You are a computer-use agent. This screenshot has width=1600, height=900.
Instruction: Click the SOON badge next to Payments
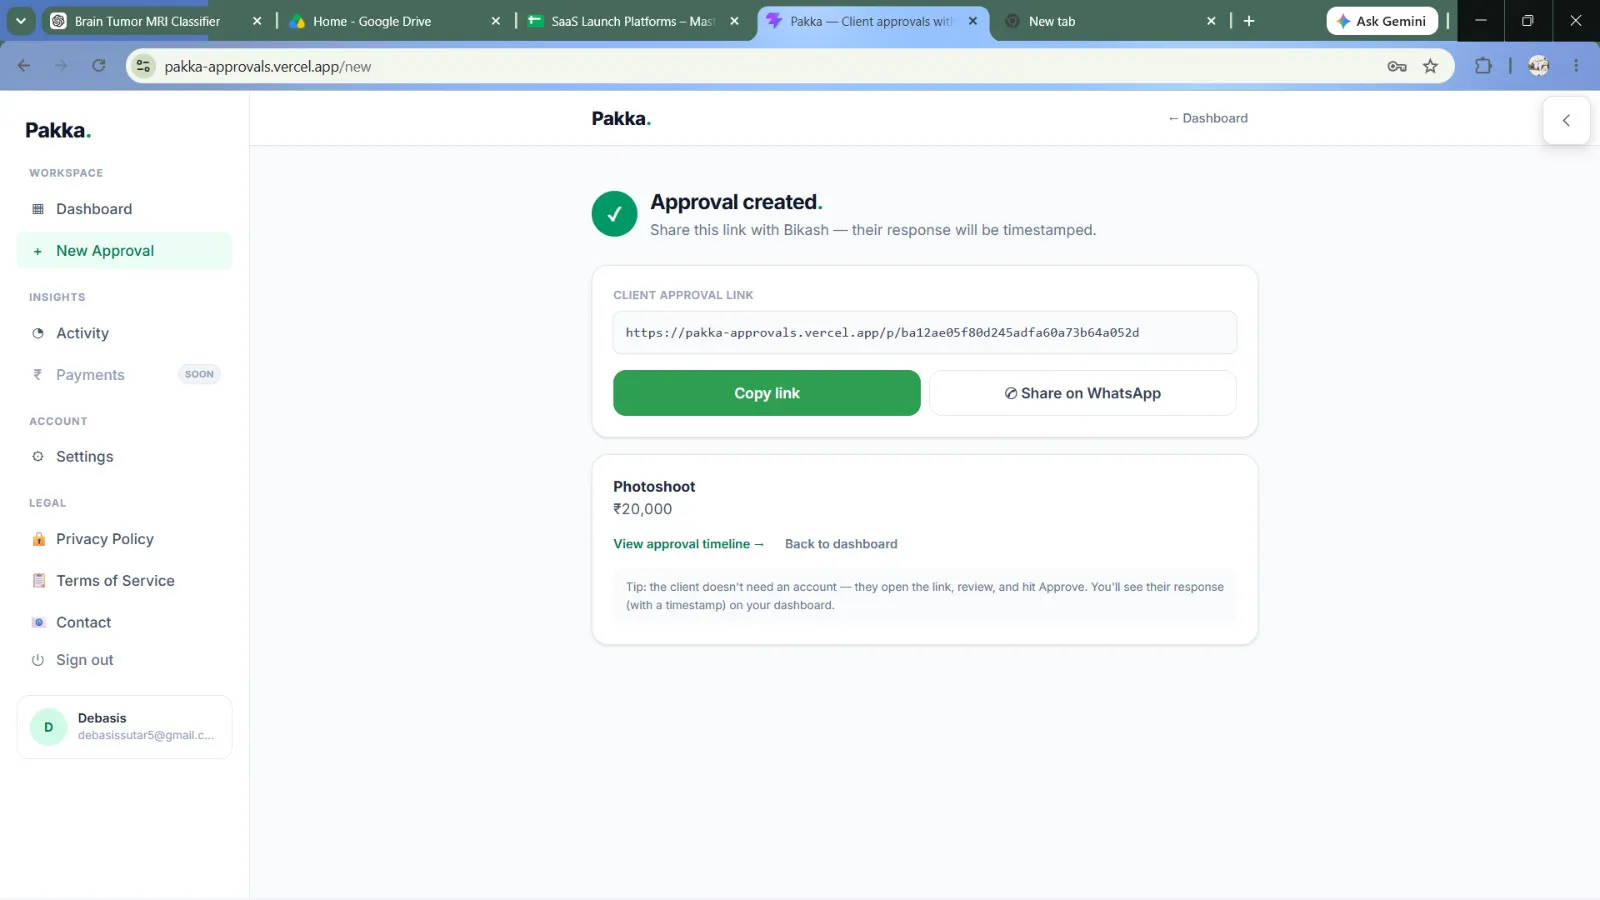(x=199, y=375)
